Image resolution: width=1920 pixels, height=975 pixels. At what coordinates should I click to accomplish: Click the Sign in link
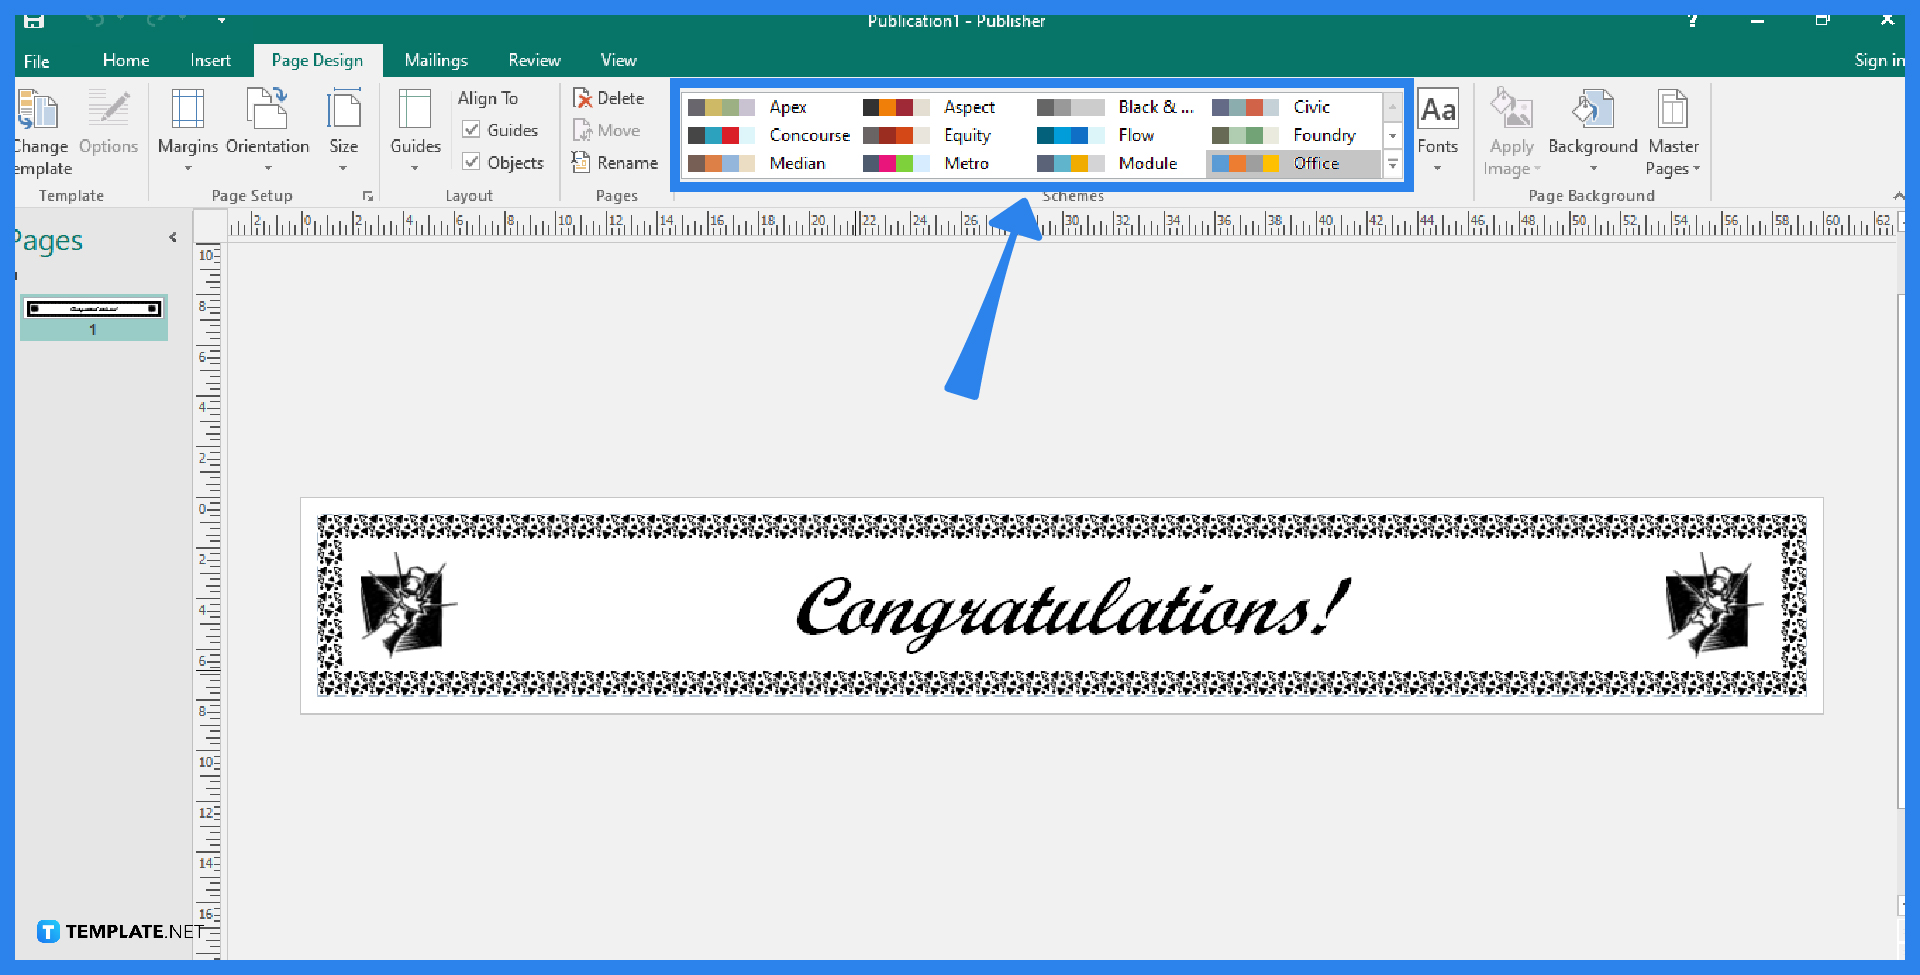point(1878,60)
